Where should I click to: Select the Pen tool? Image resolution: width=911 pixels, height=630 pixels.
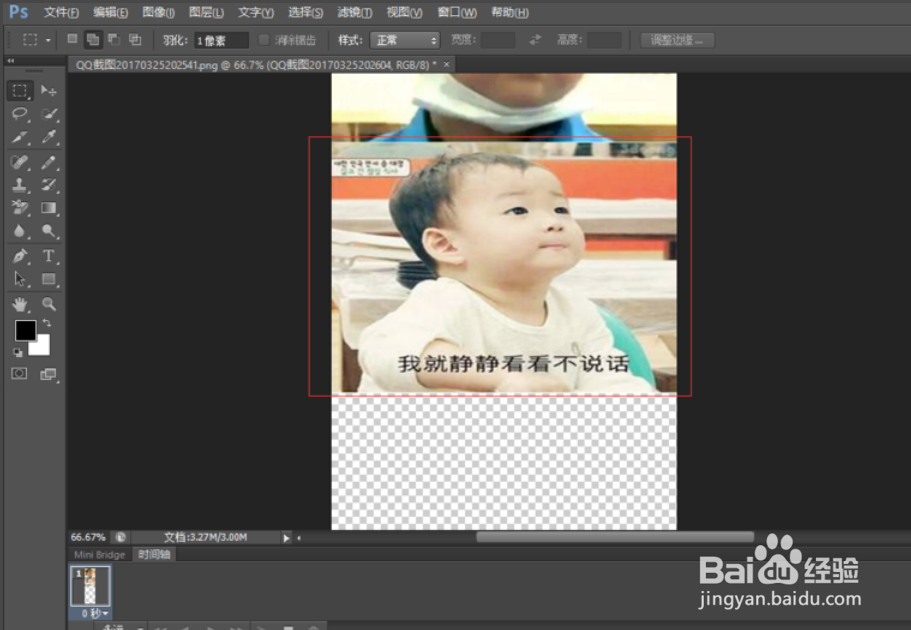[20, 256]
